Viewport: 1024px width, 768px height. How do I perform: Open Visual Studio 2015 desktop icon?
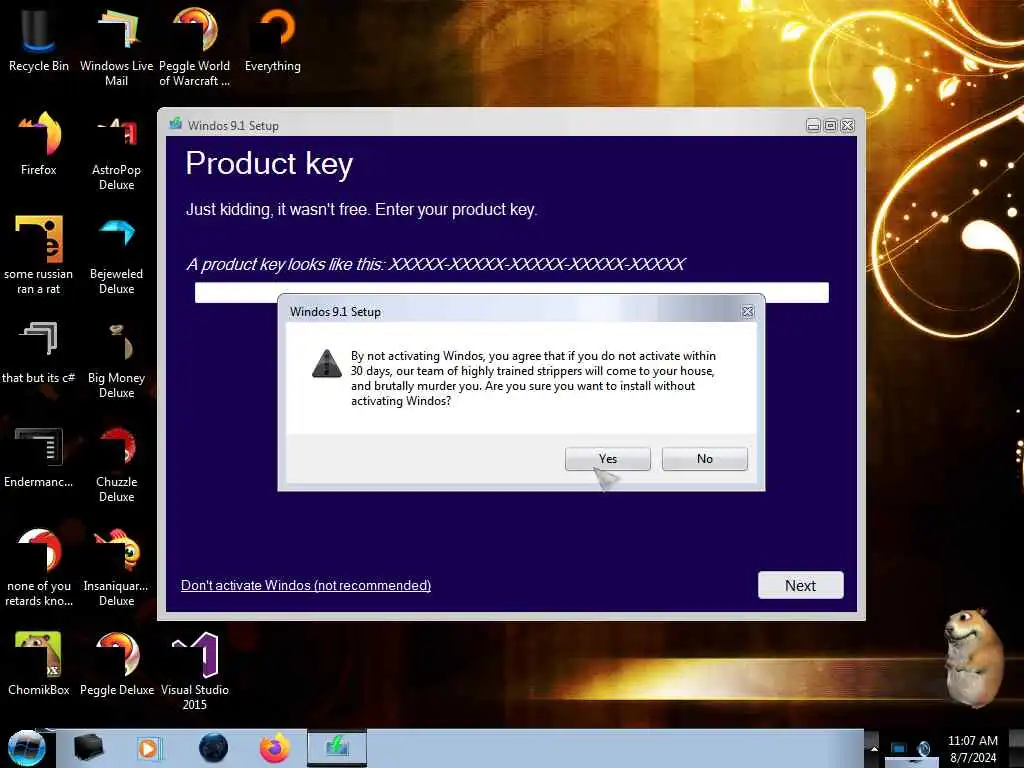click(x=195, y=671)
